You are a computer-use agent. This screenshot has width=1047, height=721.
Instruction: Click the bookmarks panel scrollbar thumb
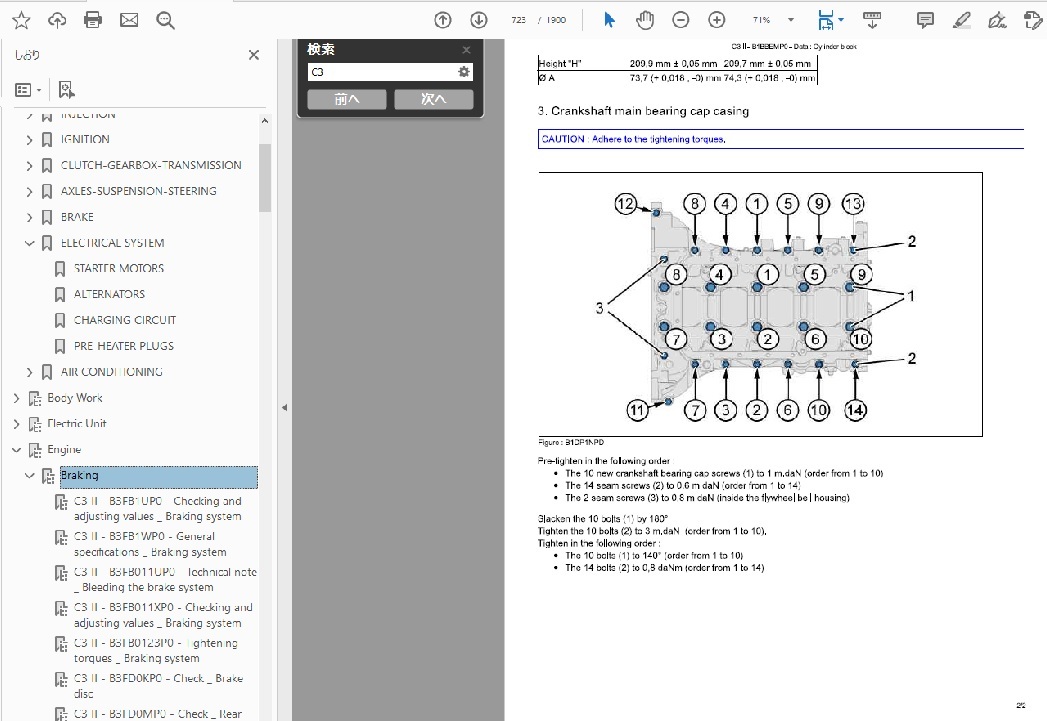click(264, 178)
